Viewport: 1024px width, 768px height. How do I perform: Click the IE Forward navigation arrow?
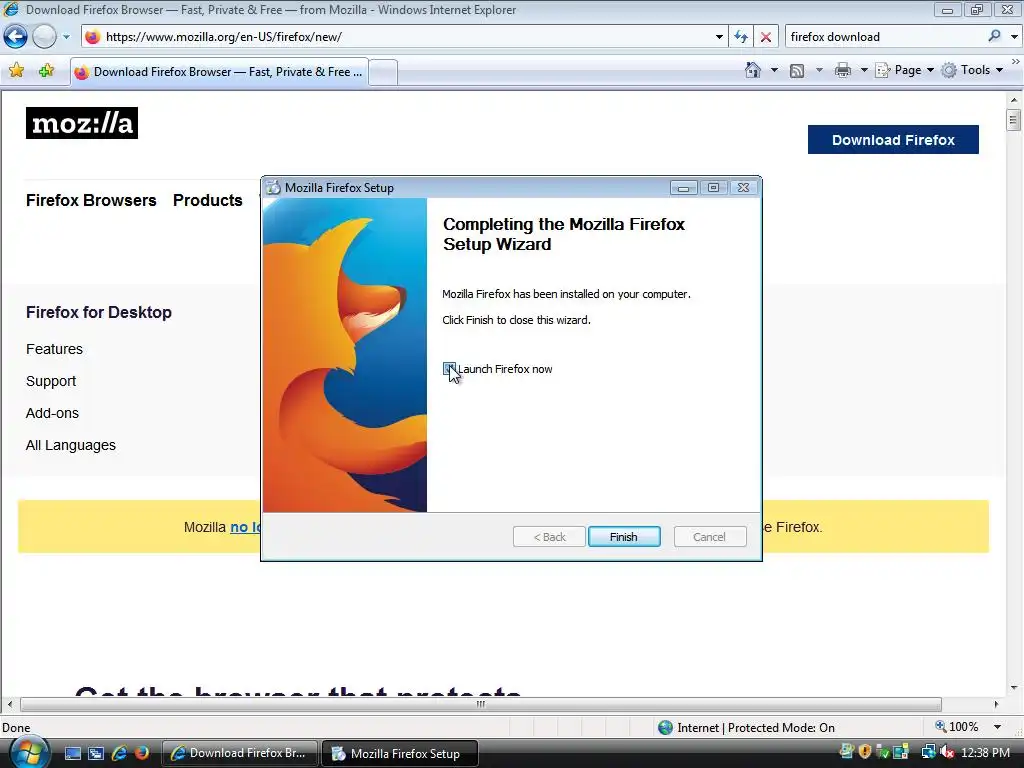44,37
